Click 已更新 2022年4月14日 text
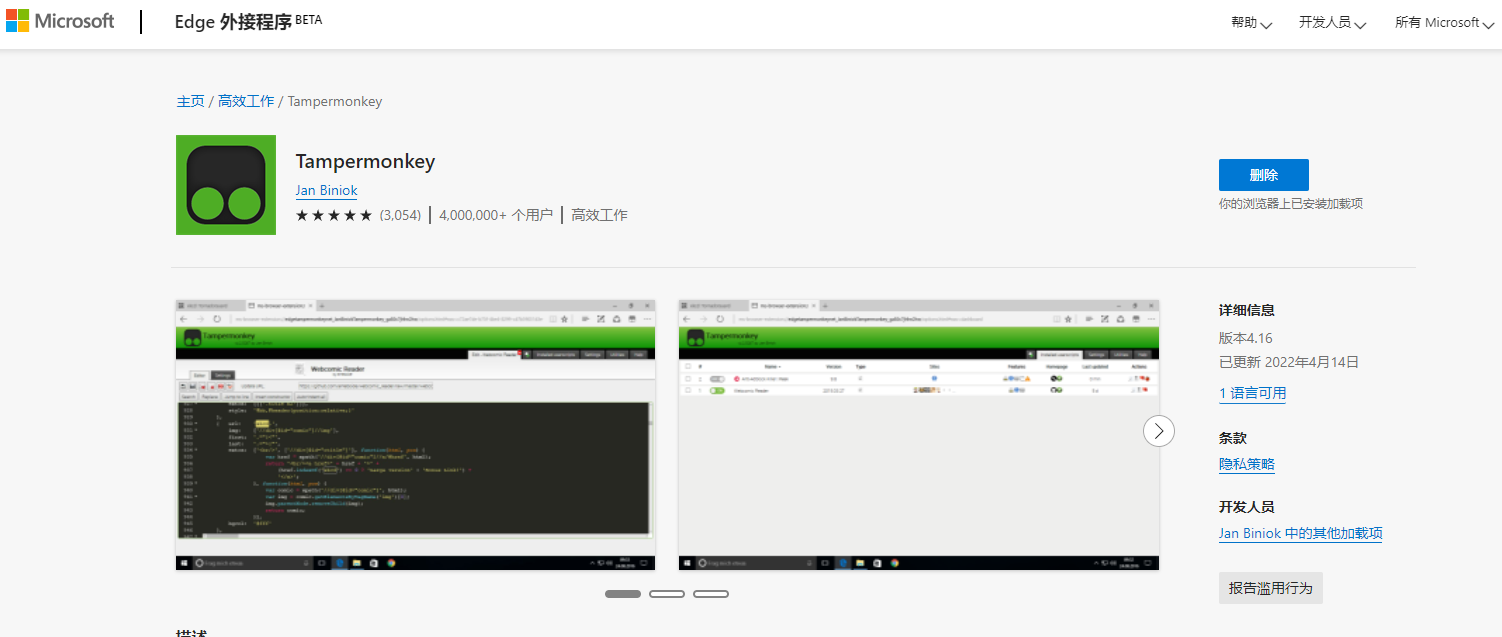Image resolution: width=1502 pixels, height=637 pixels. coord(1289,362)
